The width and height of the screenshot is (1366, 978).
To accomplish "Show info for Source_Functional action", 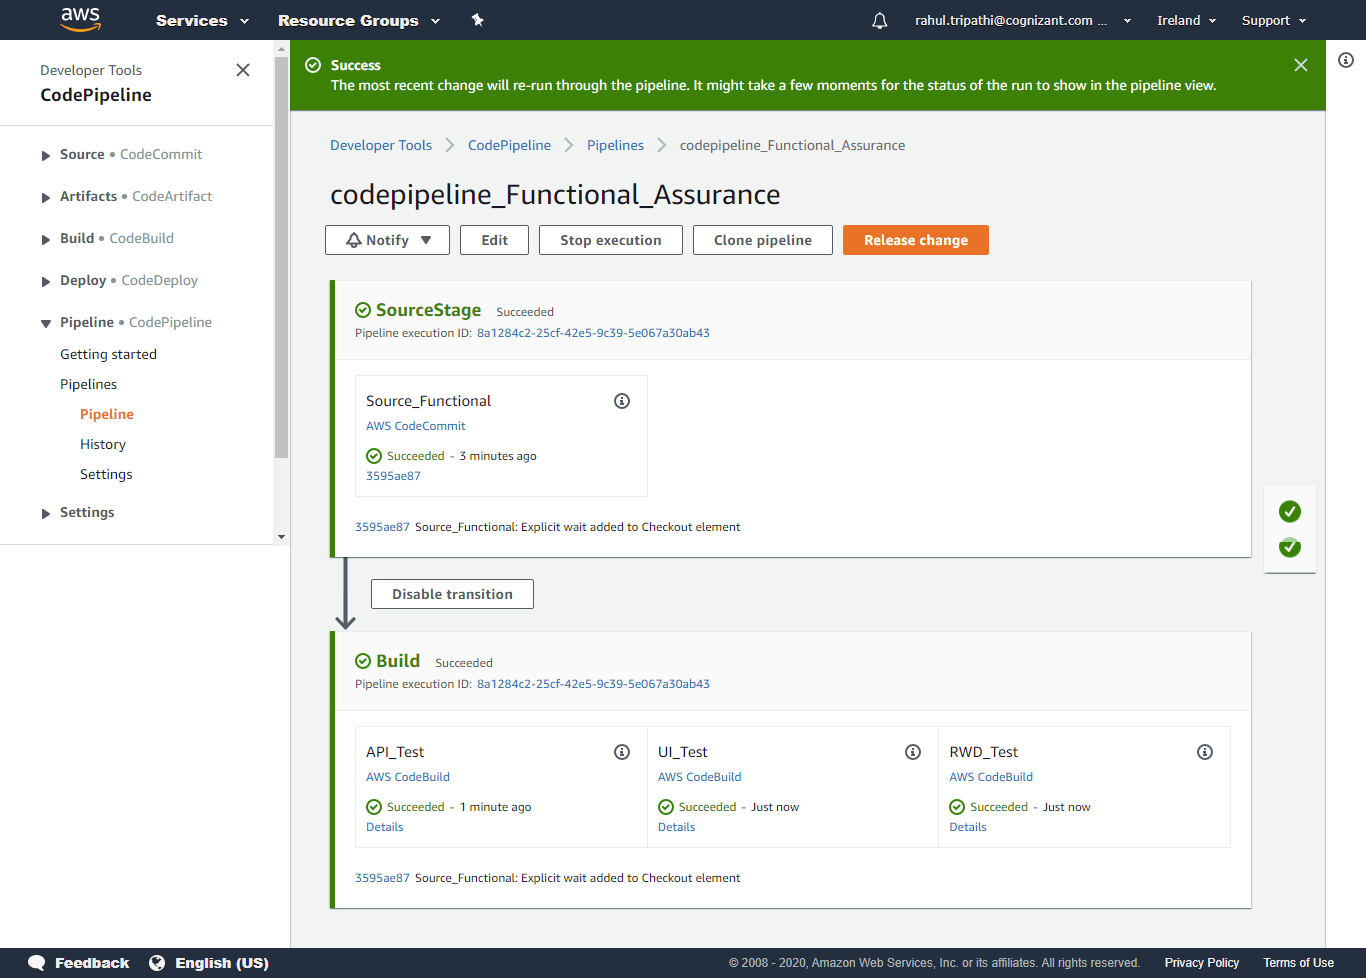I will (622, 401).
